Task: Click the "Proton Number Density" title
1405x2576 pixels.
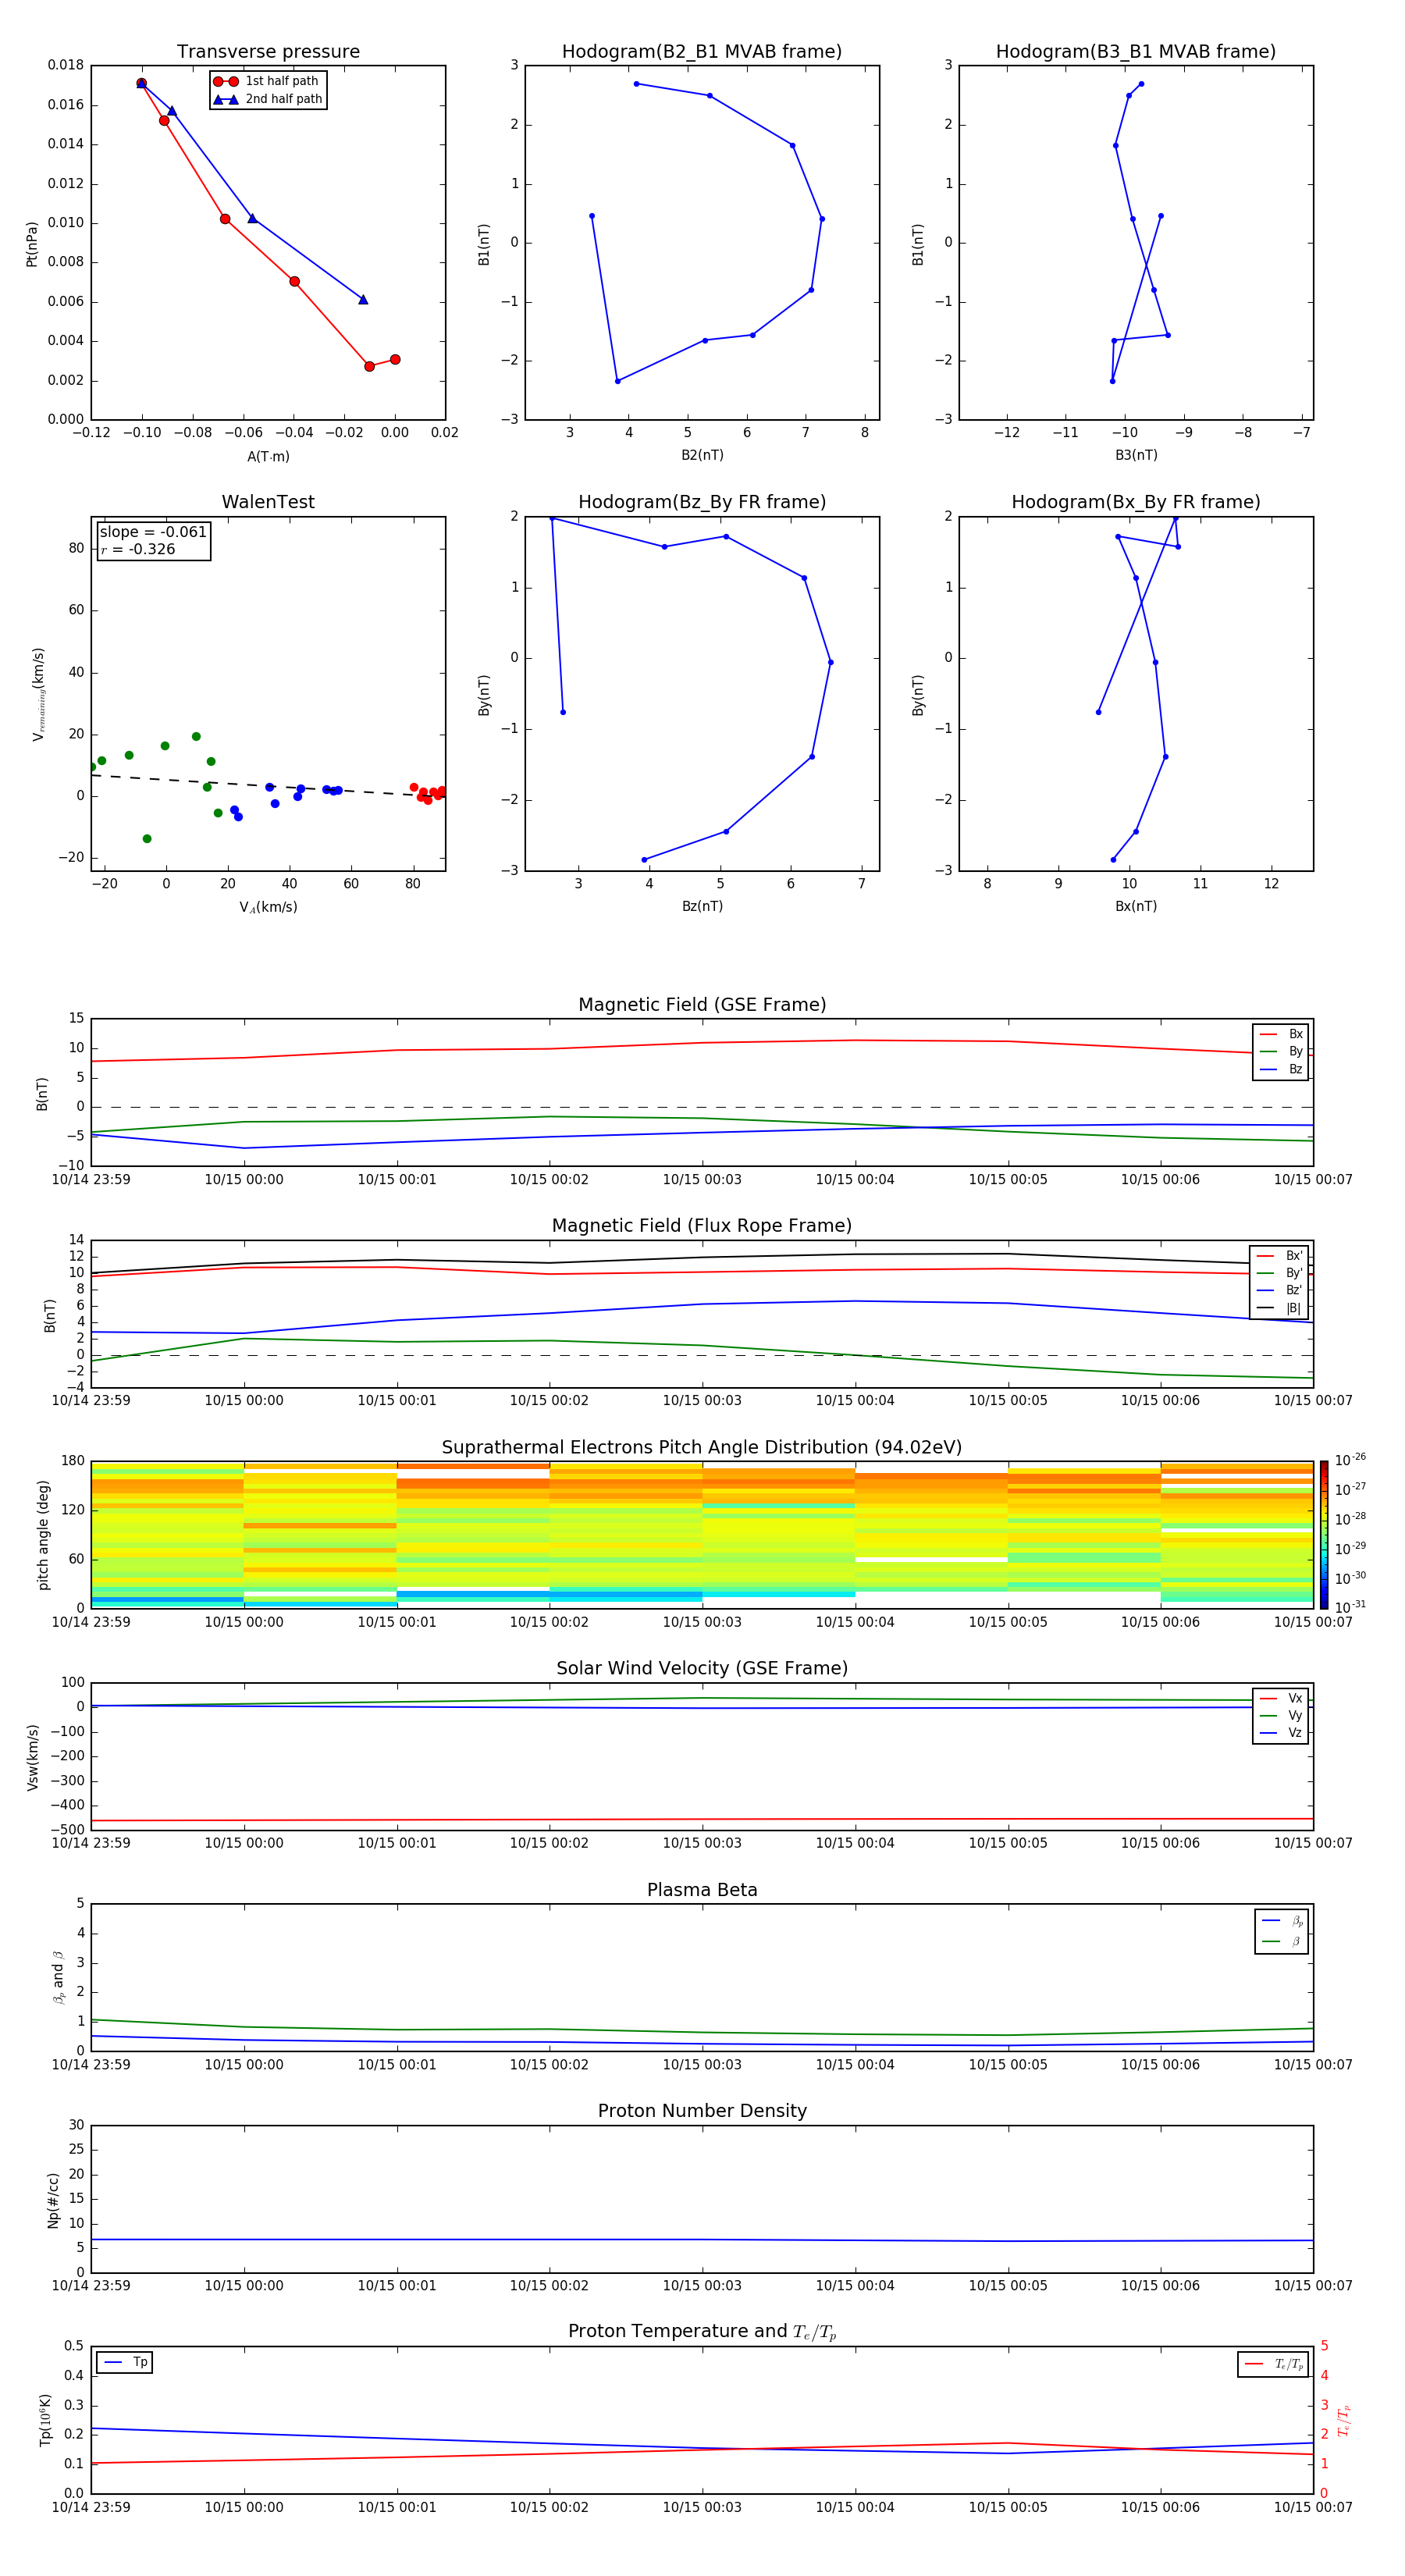Action: (702, 2111)
